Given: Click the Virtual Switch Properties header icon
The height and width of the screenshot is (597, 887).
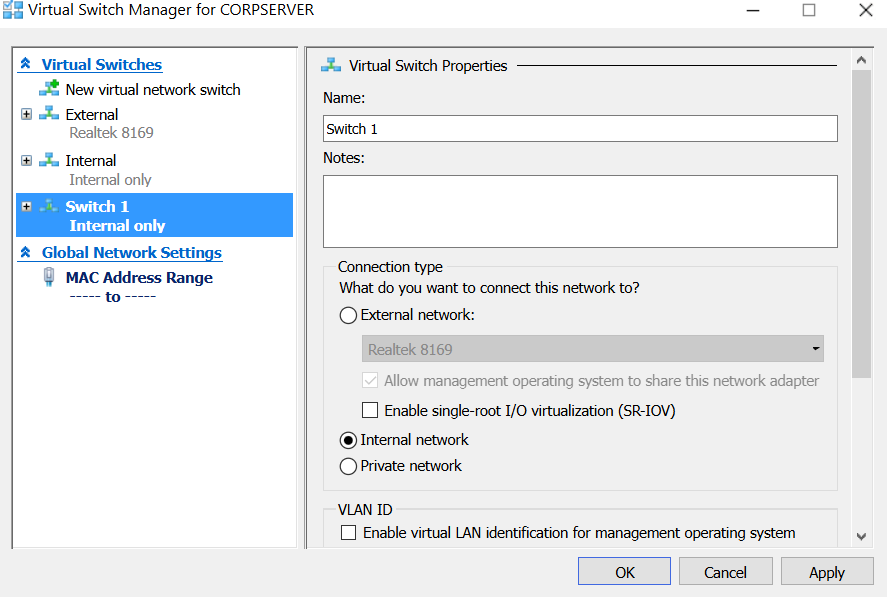Looking at the screenshot, I should click(x=331, y=65).
